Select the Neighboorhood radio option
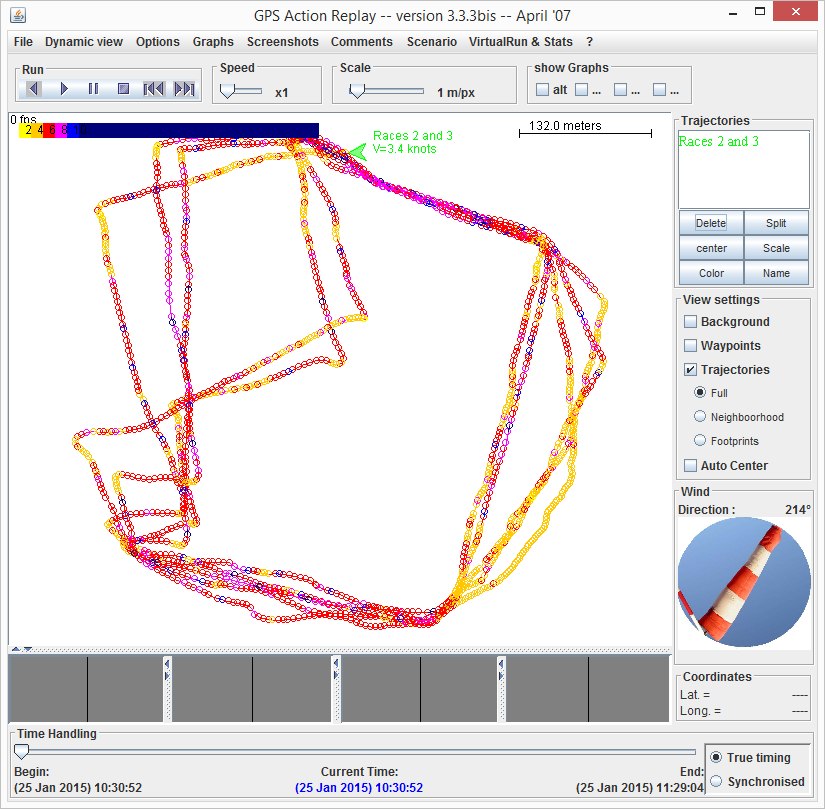This screenshot has height=809, width=825. pyautogui.click(x=700, y=417)
